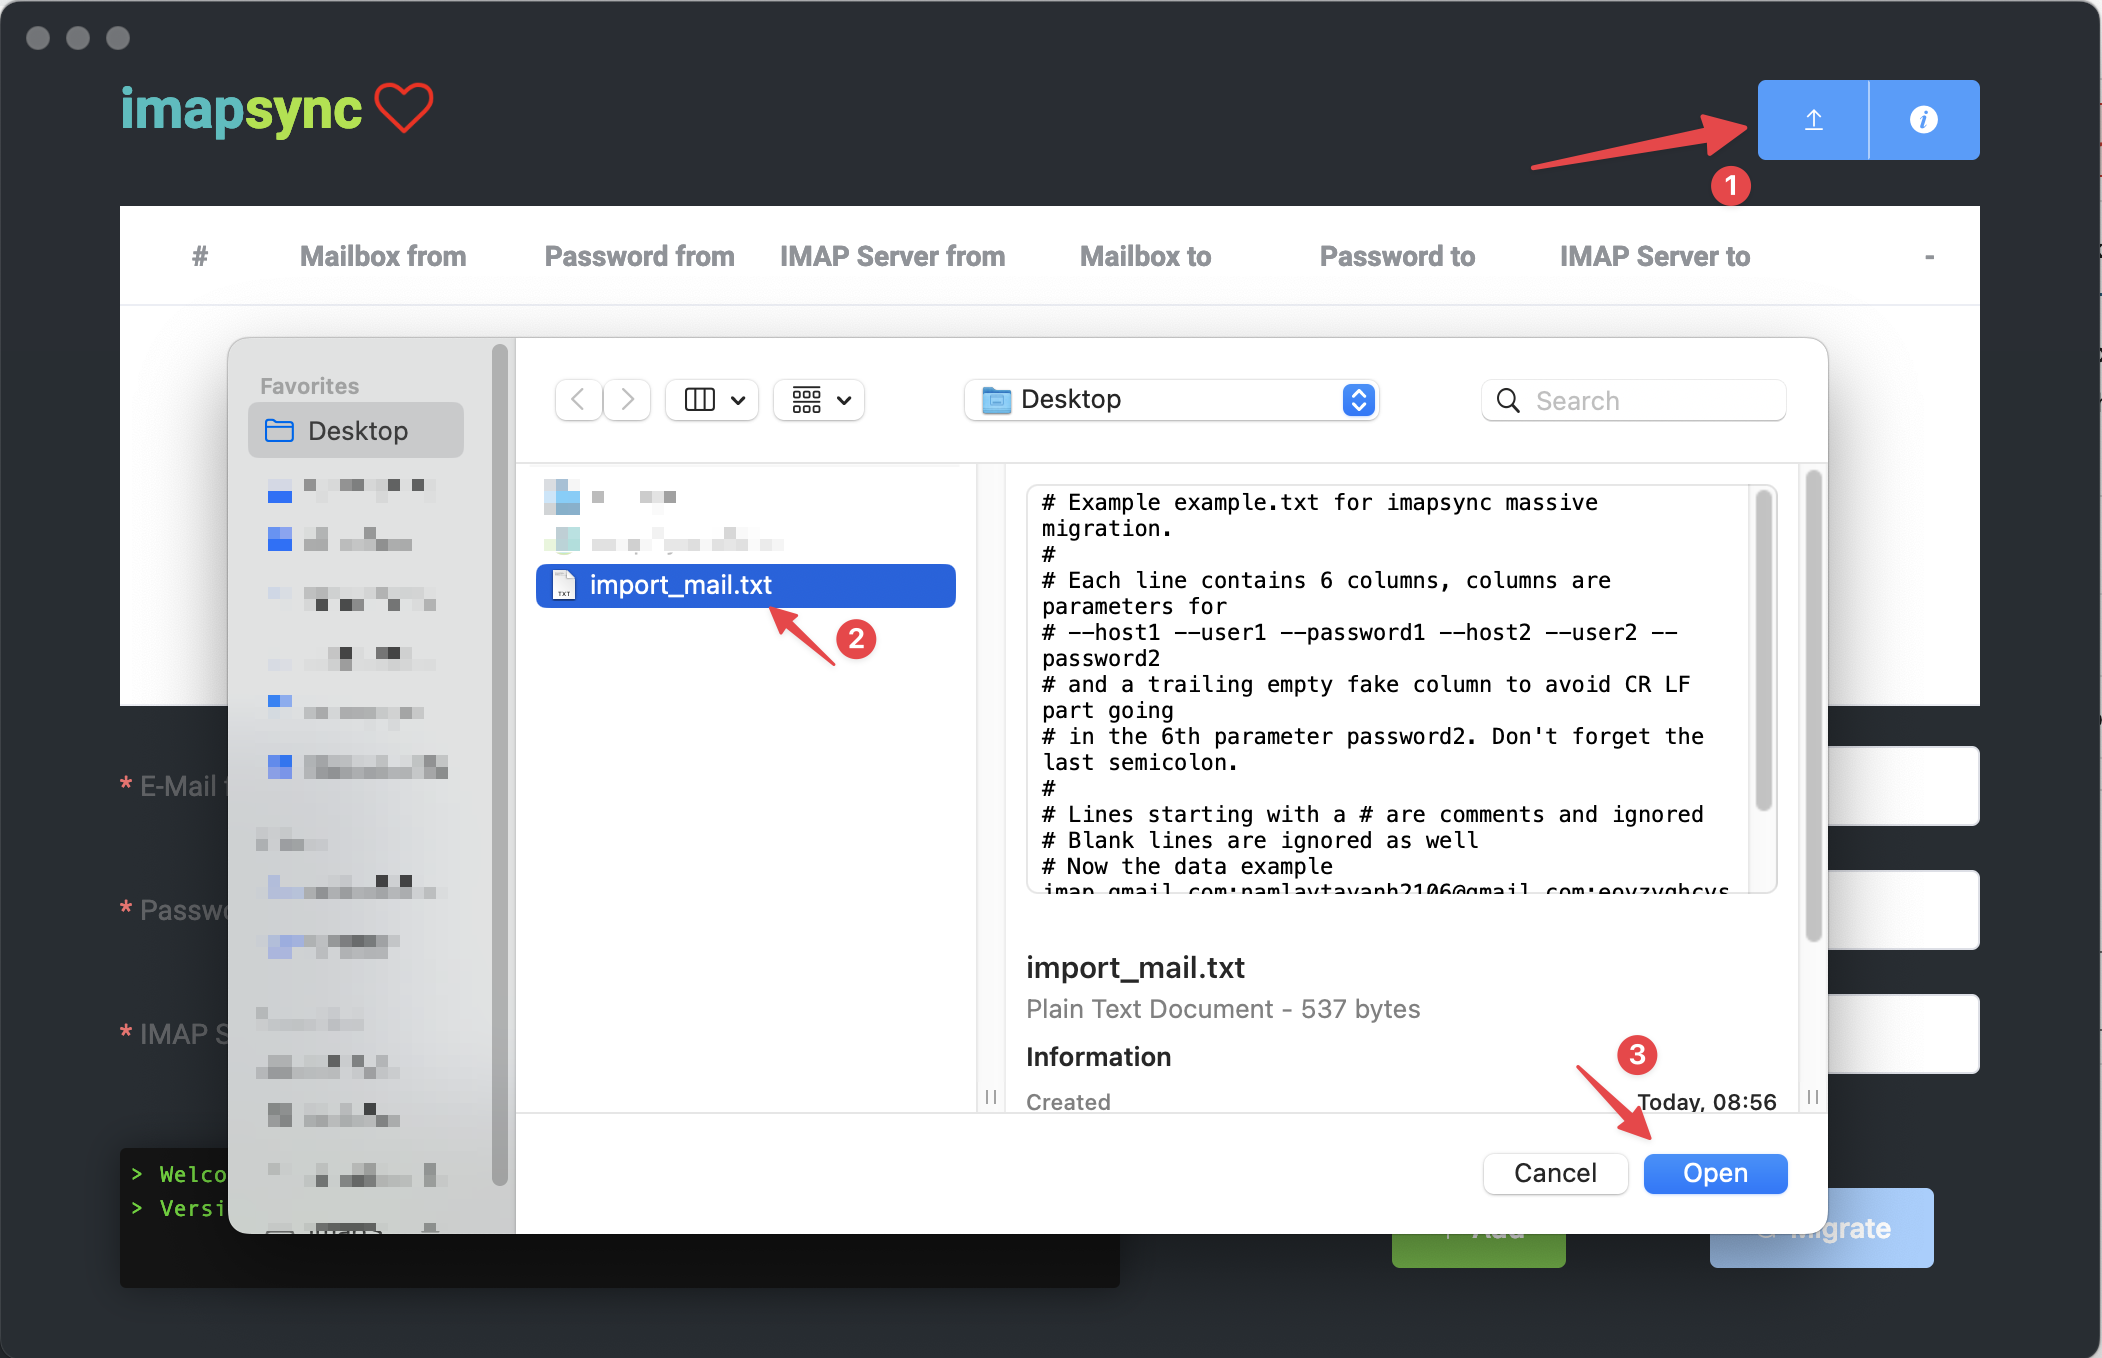Screen dimensions: 2102x1358
Task: Click 'Plain Text Document - 537 bytes' text
Action: (x=1223, y=1009)
